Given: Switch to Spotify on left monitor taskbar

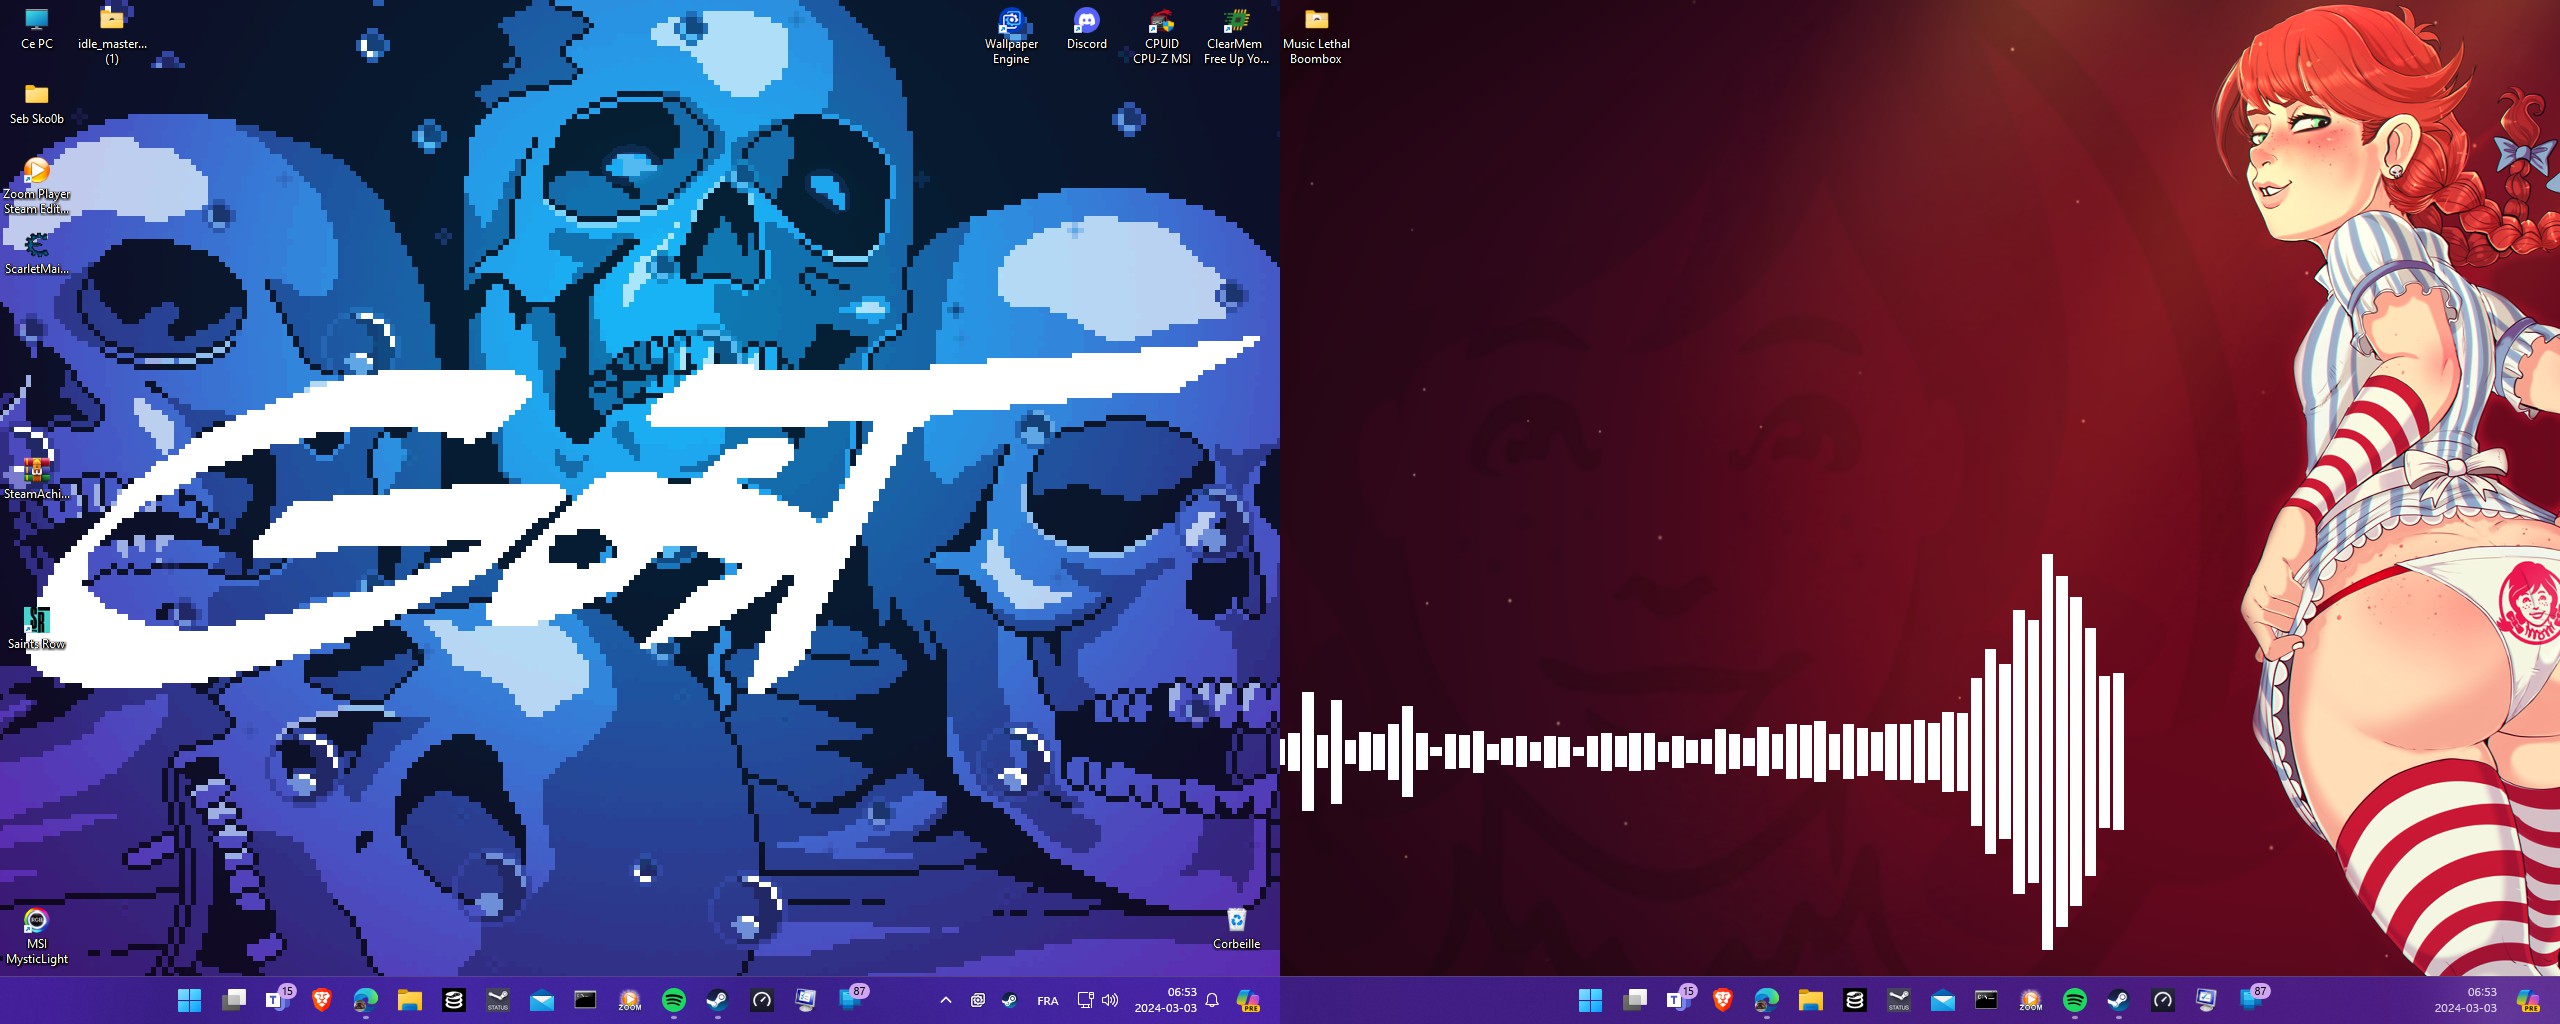Looking at the screenshot, I should click(x=674, y=1000).
